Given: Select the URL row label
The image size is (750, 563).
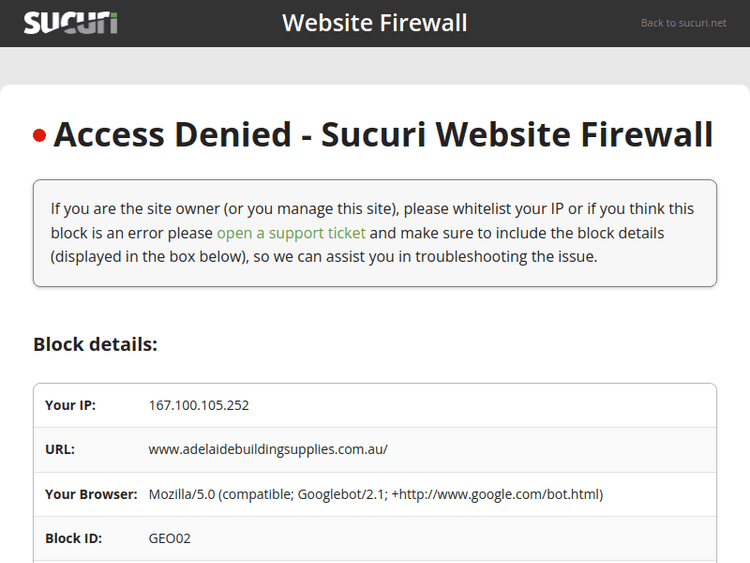Looking at the screenshot, I should [x=60, y=450].
